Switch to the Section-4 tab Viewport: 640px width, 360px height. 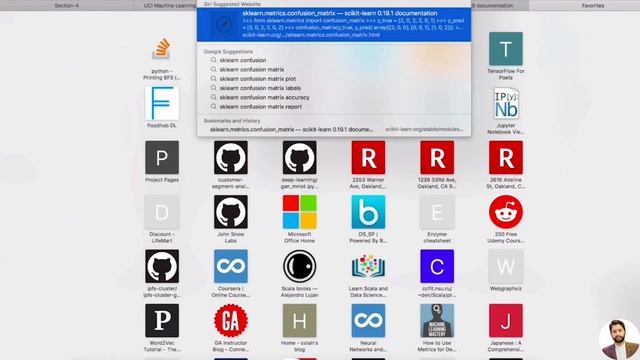point(67,5)
